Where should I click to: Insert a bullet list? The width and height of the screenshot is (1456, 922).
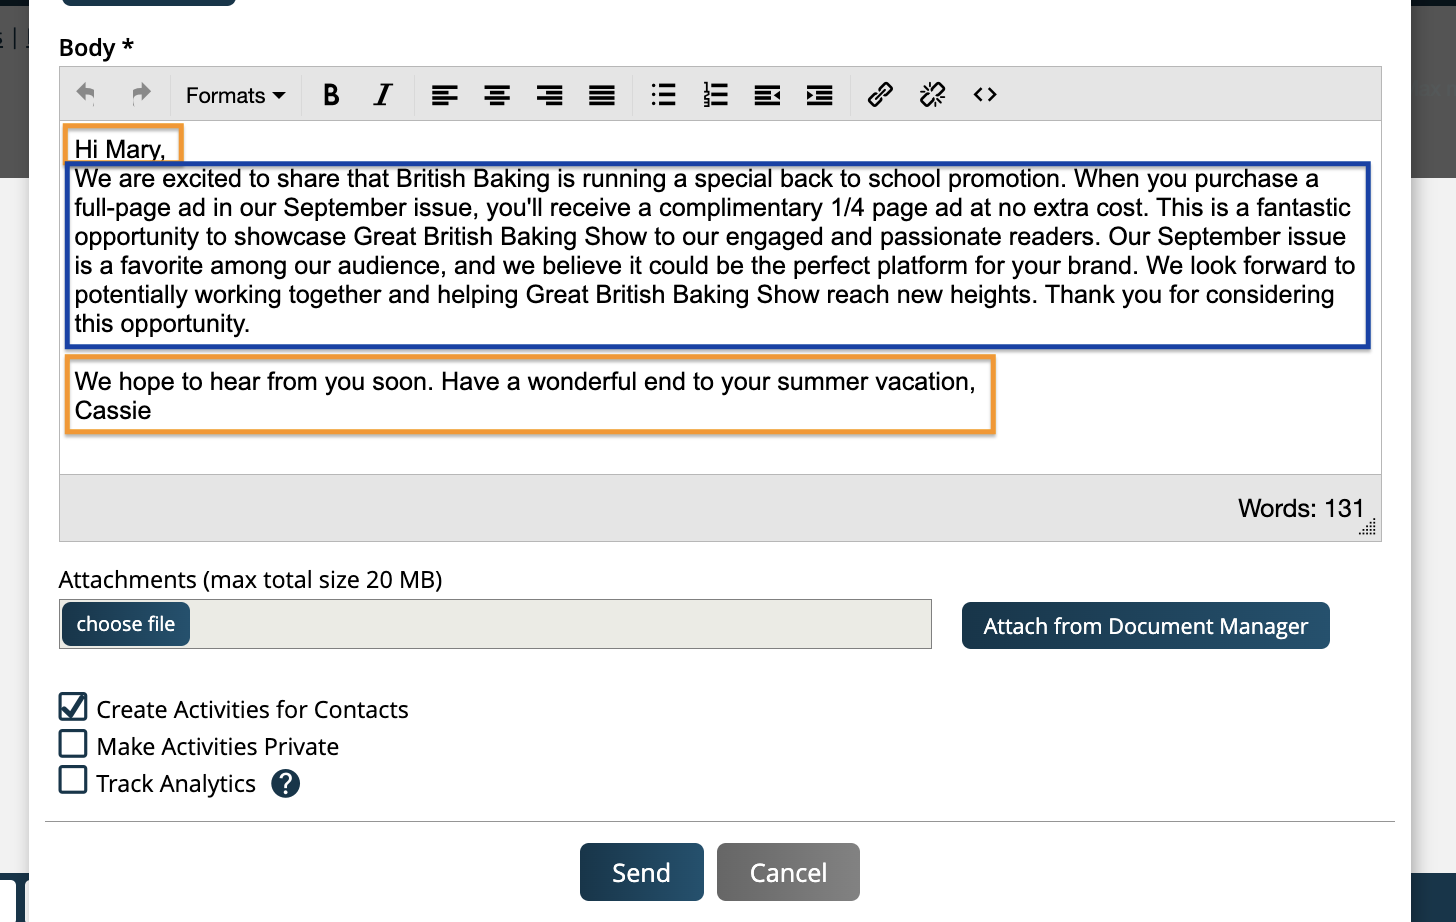[663, 95]
